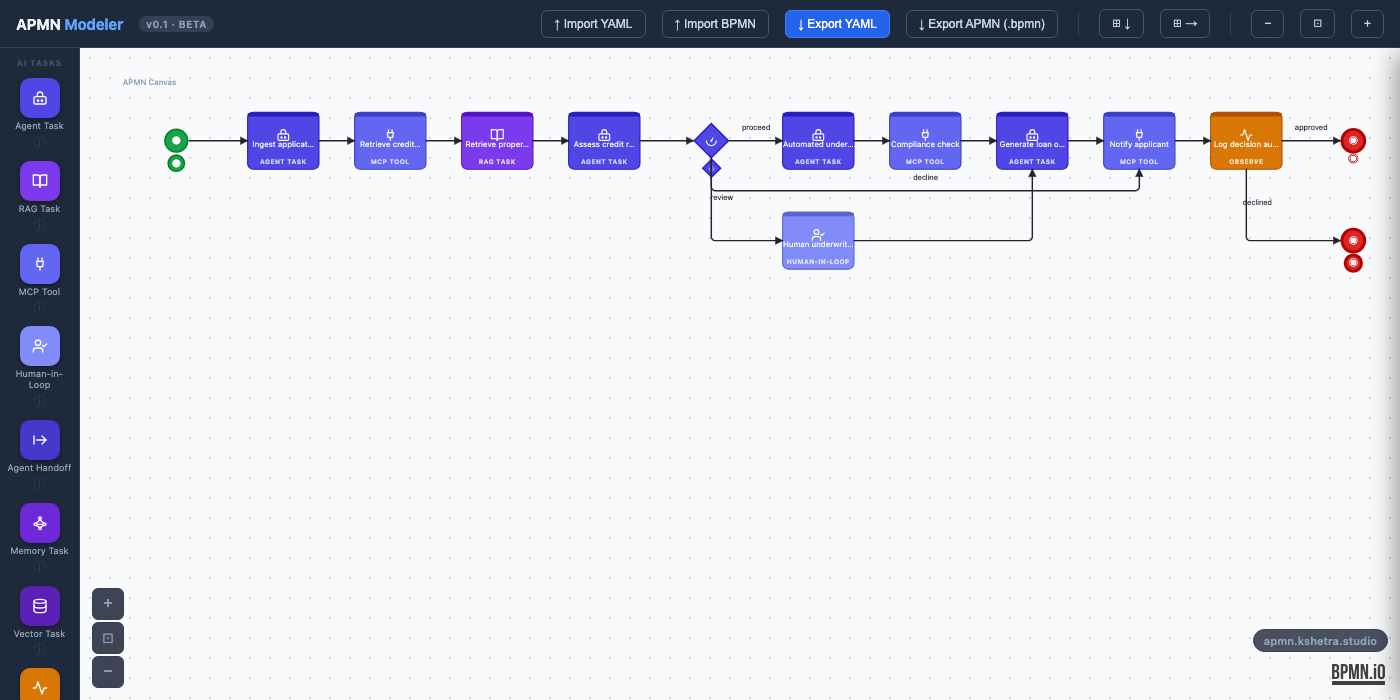Open info icon under Agent Handoff

coord(40,484)
